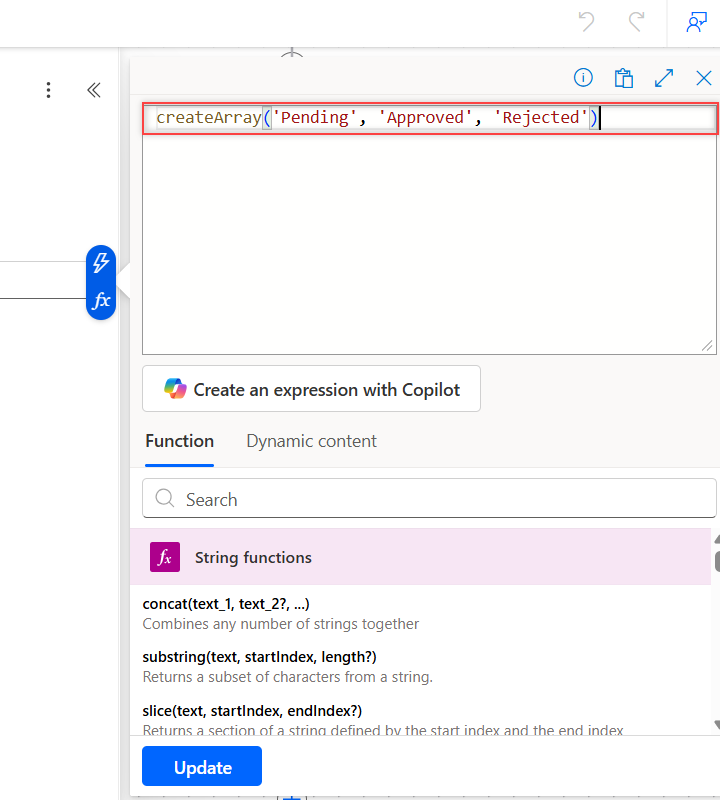Click 'Combines any number of strings together' description

pyautogui.click(x=281, y=624)
